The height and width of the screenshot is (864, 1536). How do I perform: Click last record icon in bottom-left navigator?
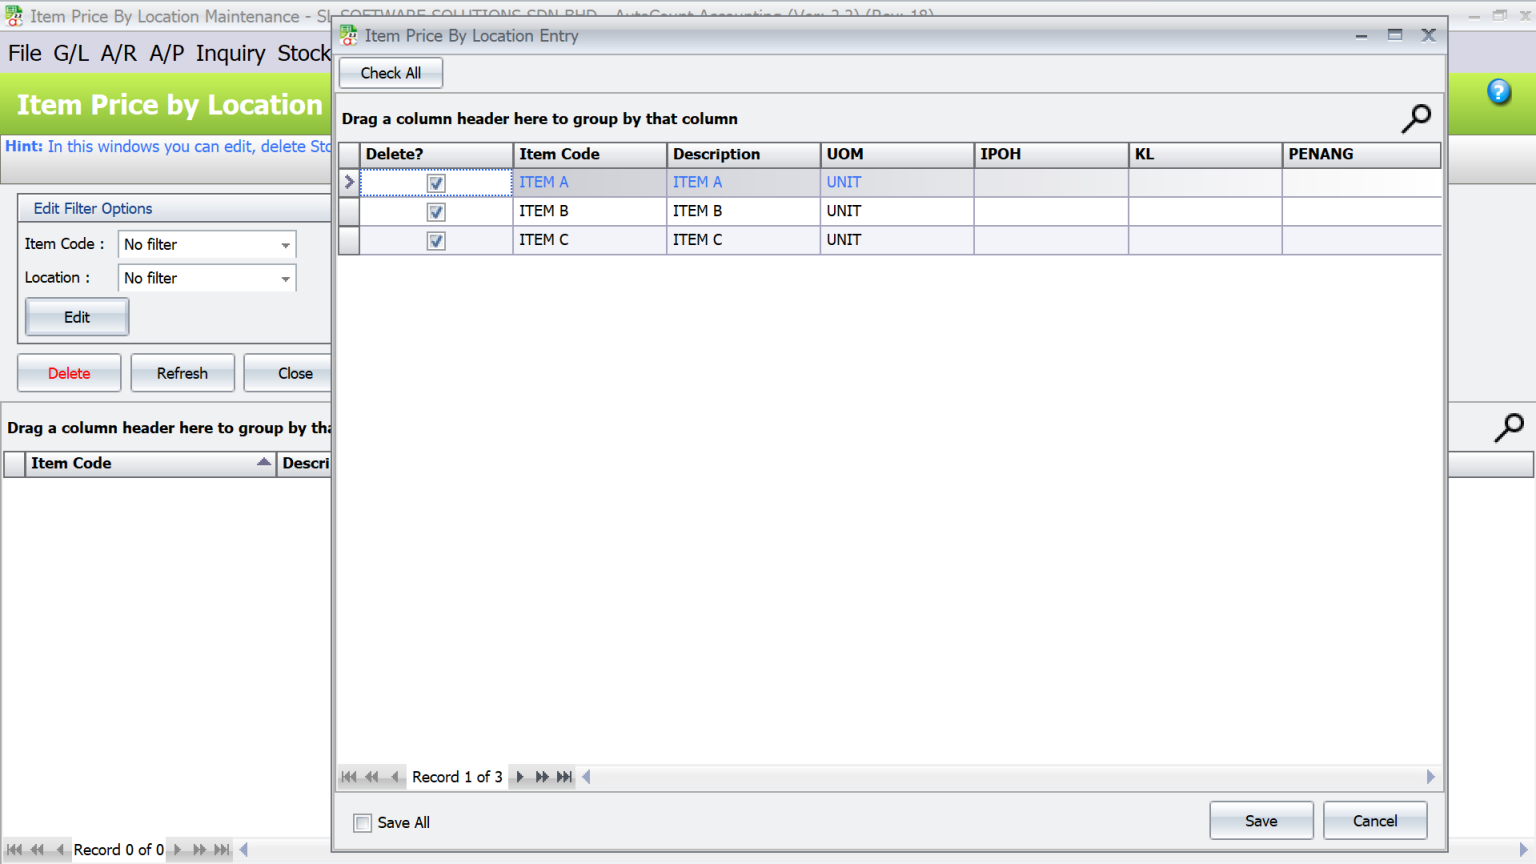[x=221, y=849]
